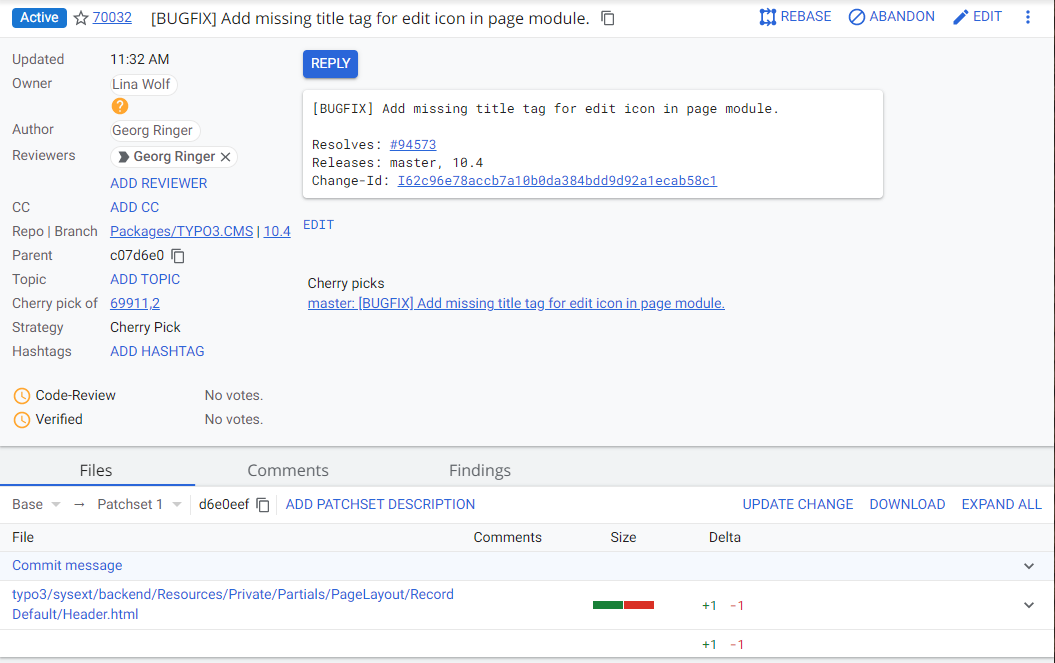1055x663 pixels.
Task: Copy the change subject to clipboard
Action: pos(608,18)
